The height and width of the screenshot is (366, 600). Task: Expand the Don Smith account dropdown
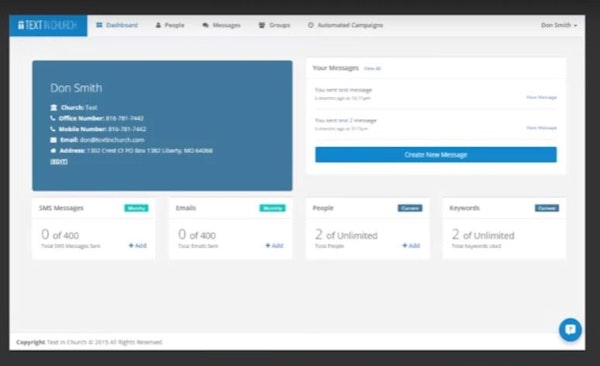click(559, 25)
